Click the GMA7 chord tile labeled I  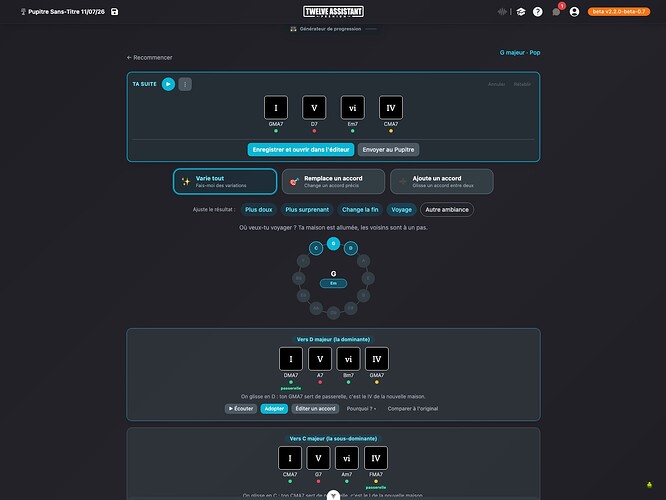[276, 108]
